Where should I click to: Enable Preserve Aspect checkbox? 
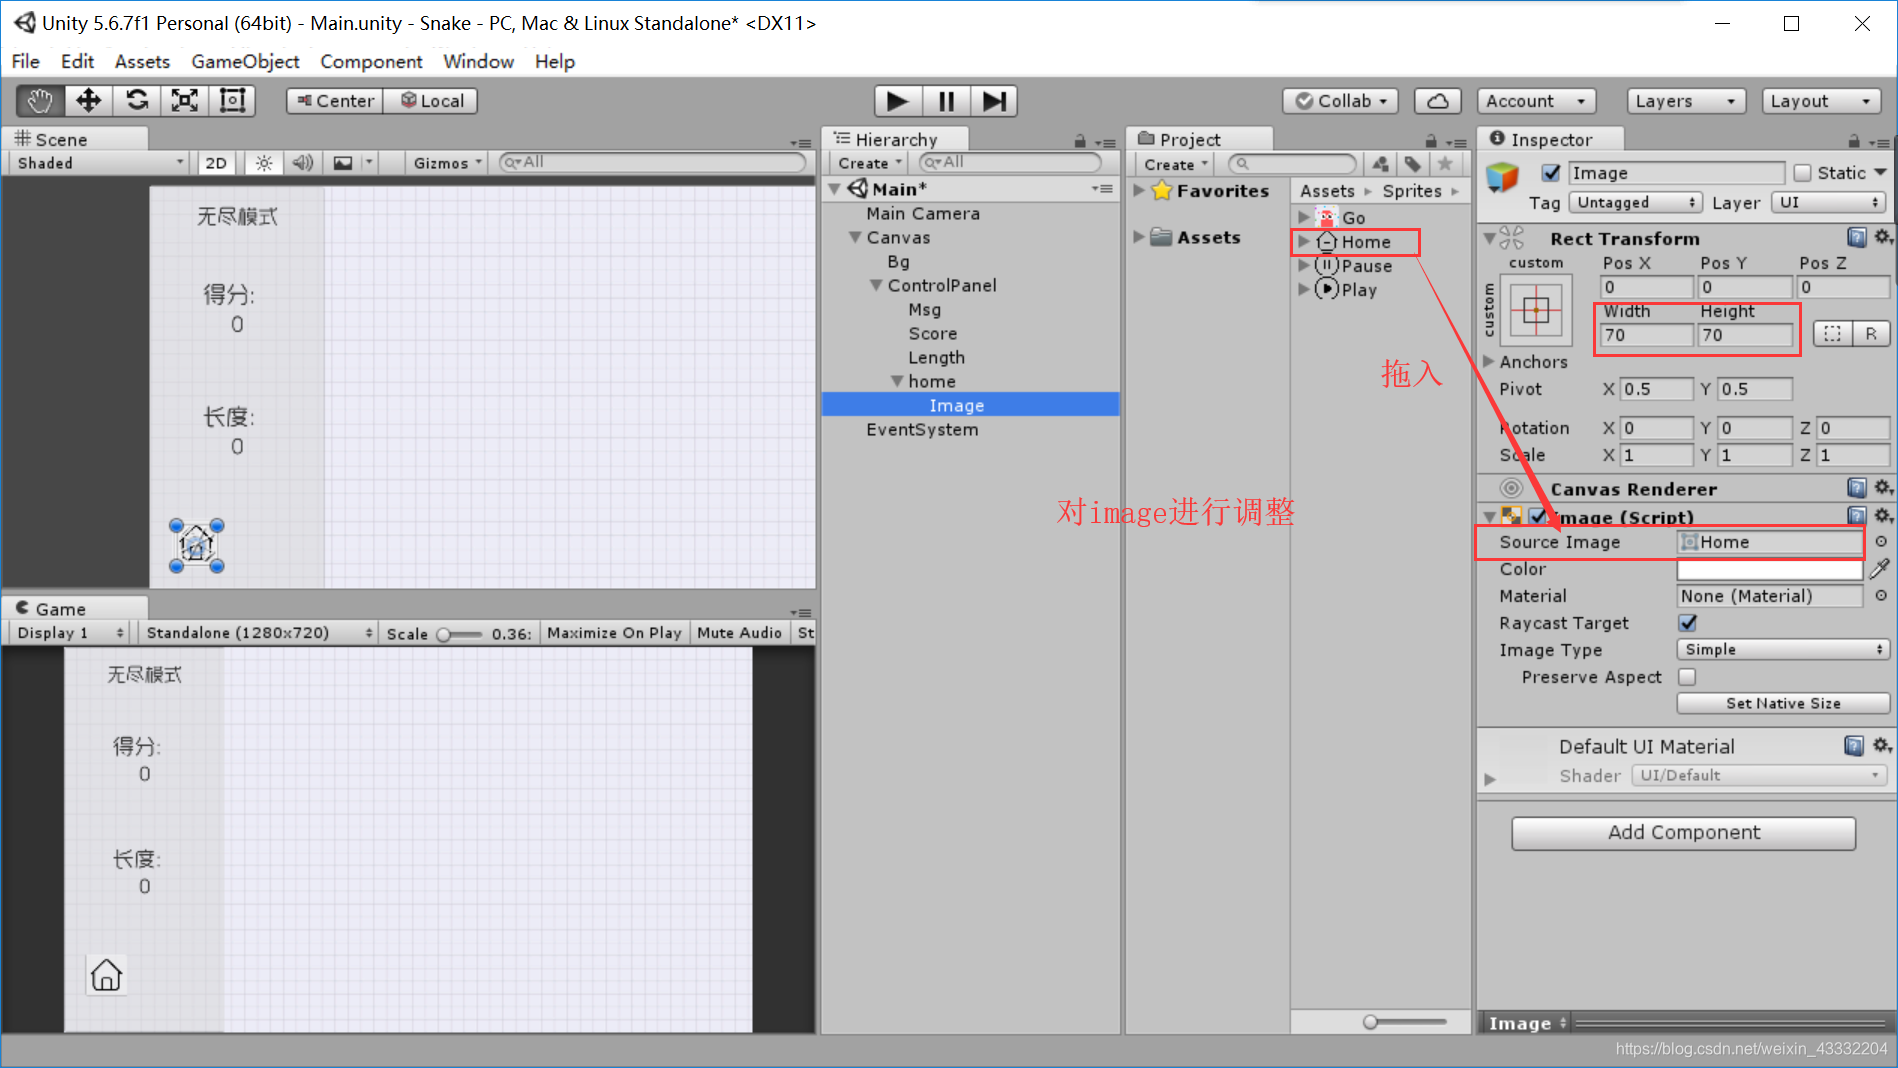point(1688,677)
